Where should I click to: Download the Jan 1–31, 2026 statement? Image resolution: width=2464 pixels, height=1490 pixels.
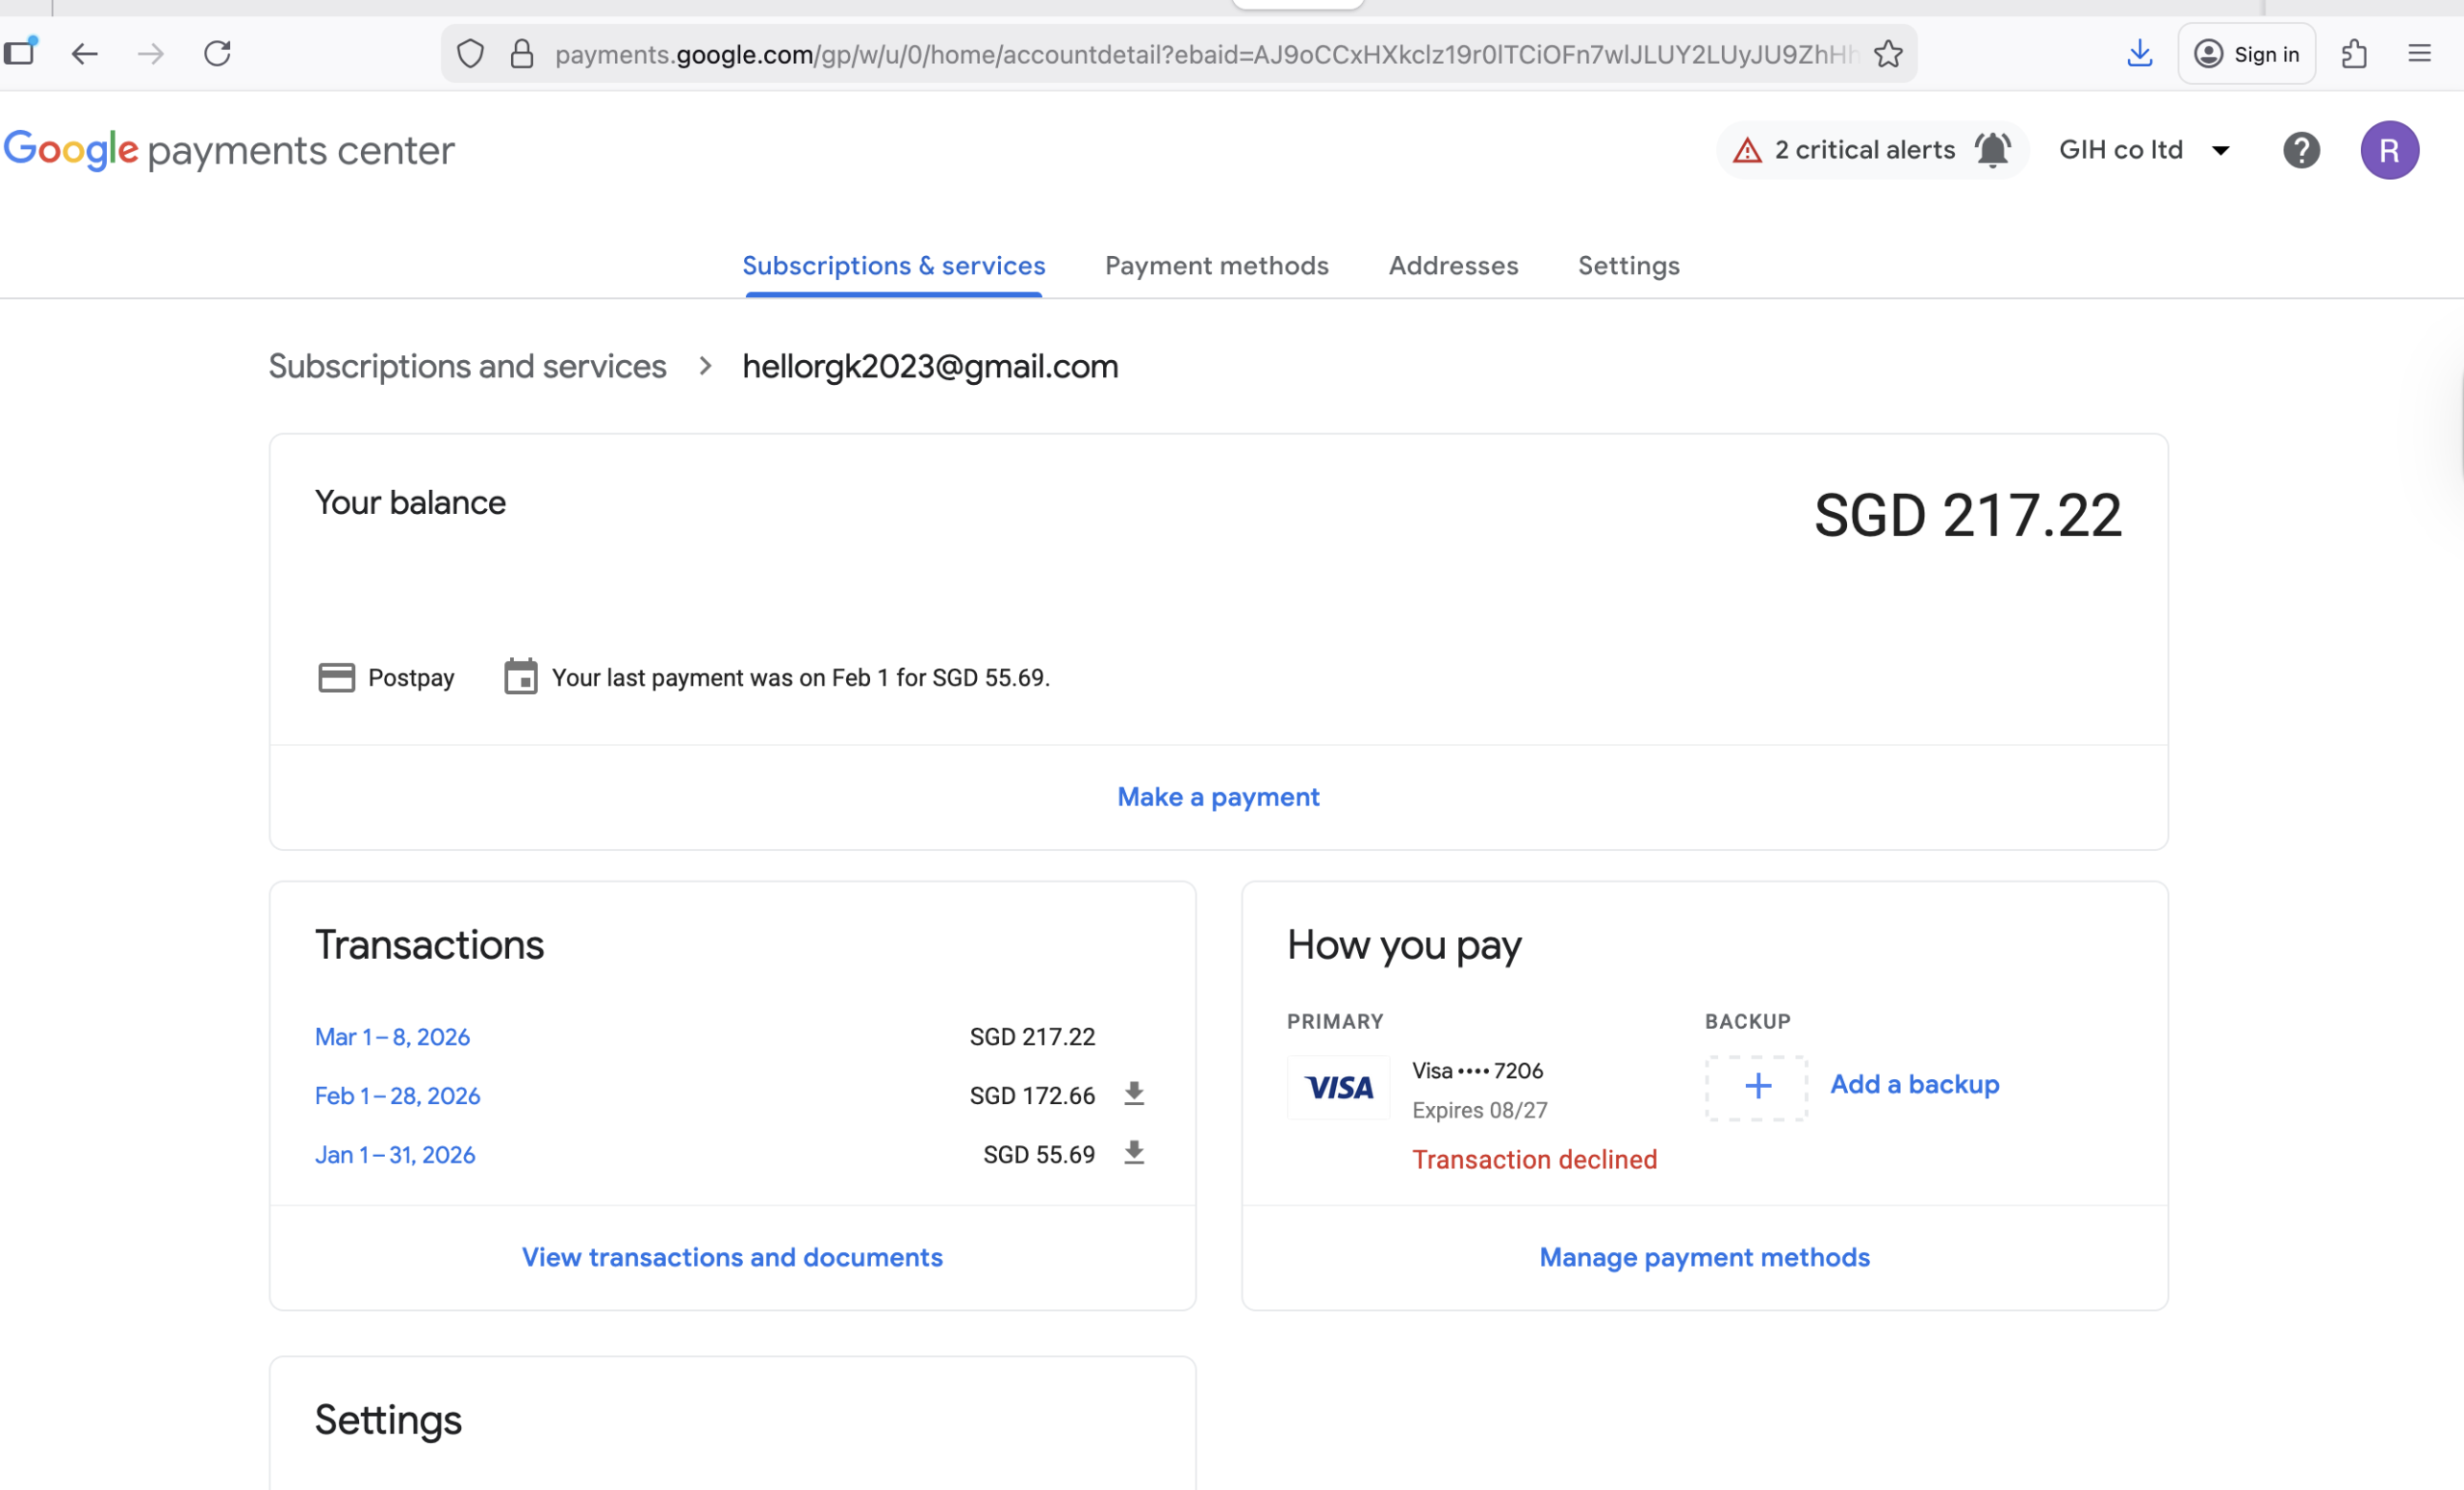(x=1133, y=1153)
